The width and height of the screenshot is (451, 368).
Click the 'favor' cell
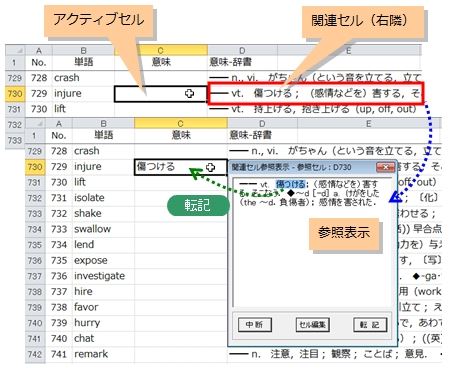(x=103, y=307)
